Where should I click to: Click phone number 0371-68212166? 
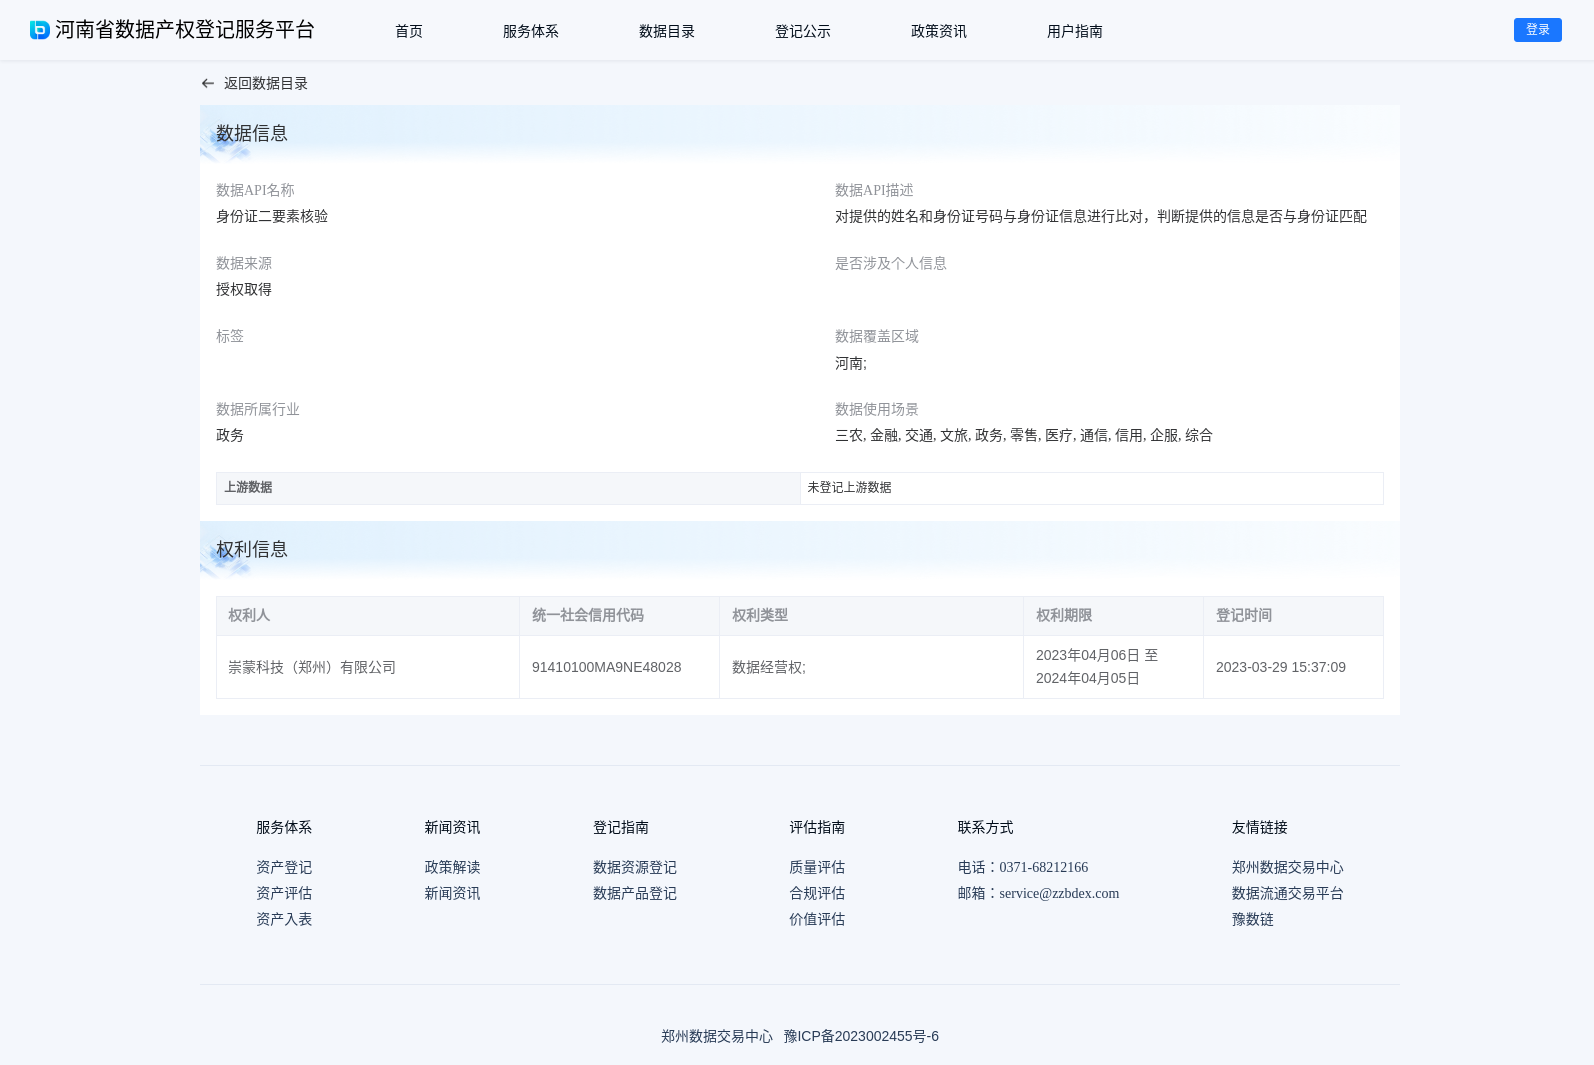[1044, 867]
